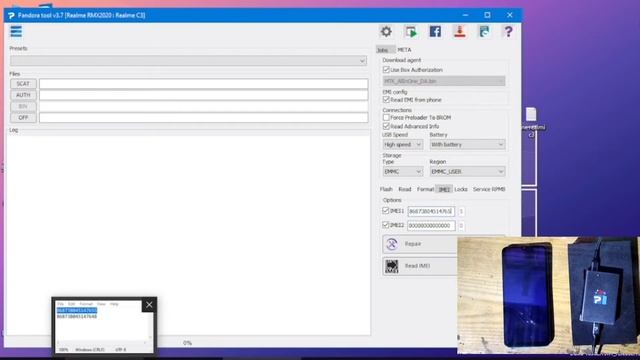The height and width of the screenshot is (360, 640).
Task: Open the Service RPMB tab
Action: pos(489,189)
